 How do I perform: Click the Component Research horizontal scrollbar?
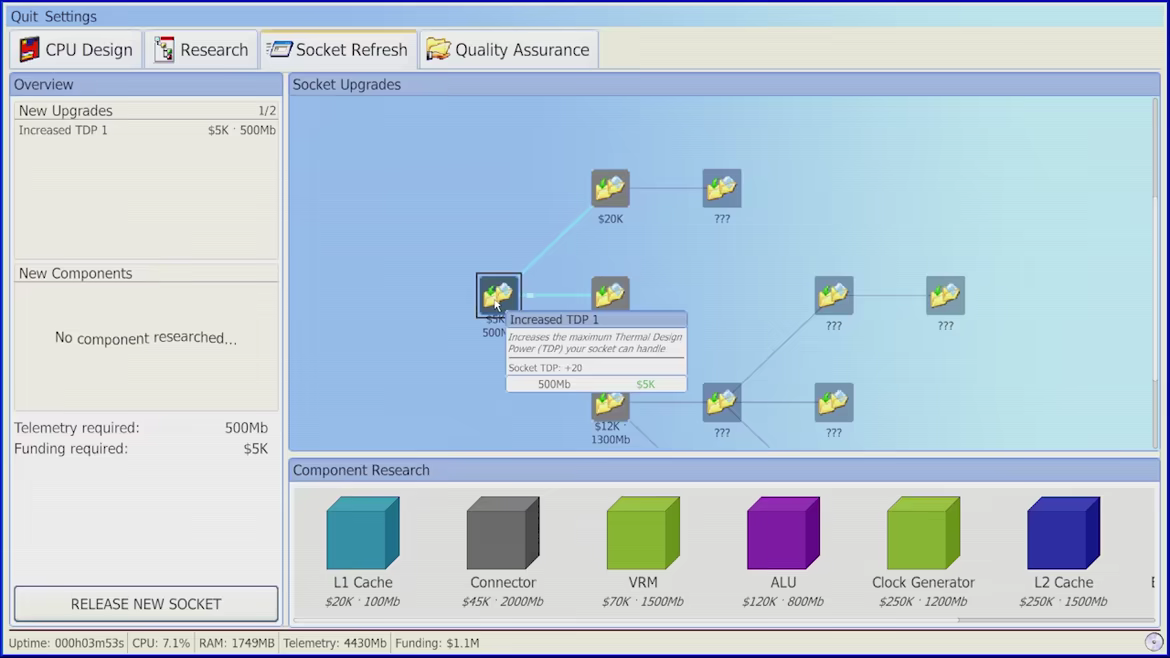[724, 619]
